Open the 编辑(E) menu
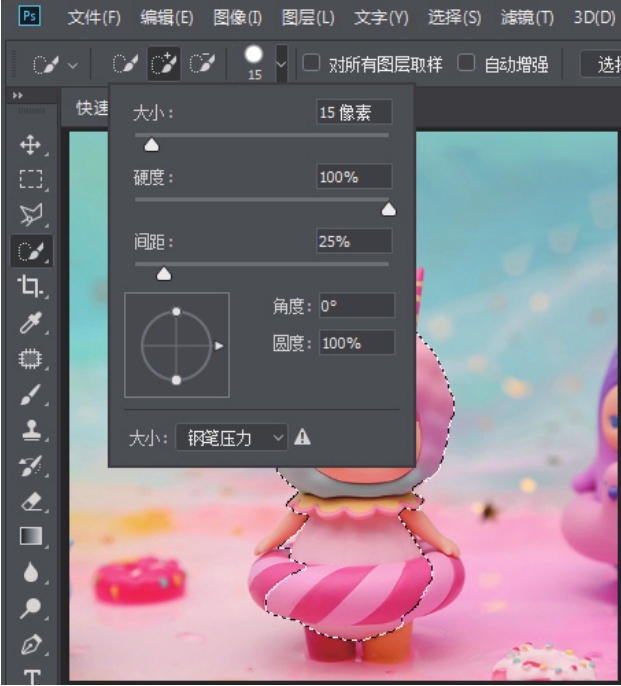 (167, 18)
